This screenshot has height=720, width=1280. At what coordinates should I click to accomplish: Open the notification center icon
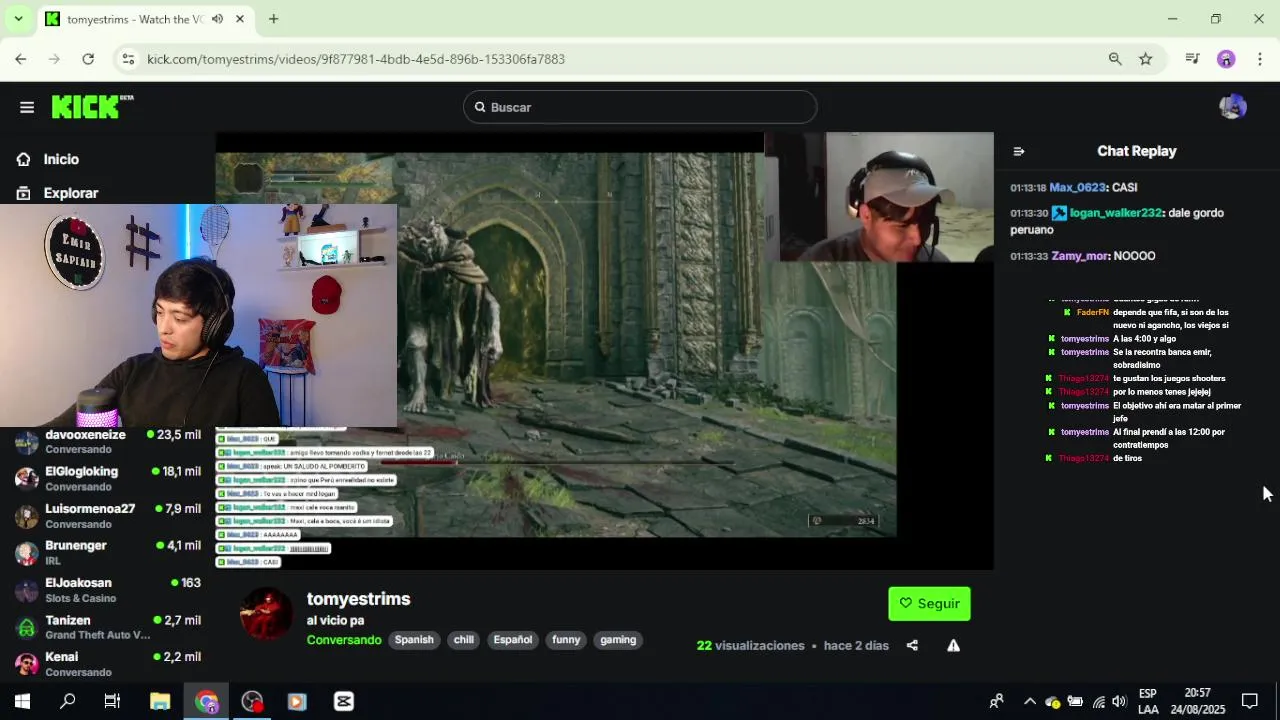1250,701
